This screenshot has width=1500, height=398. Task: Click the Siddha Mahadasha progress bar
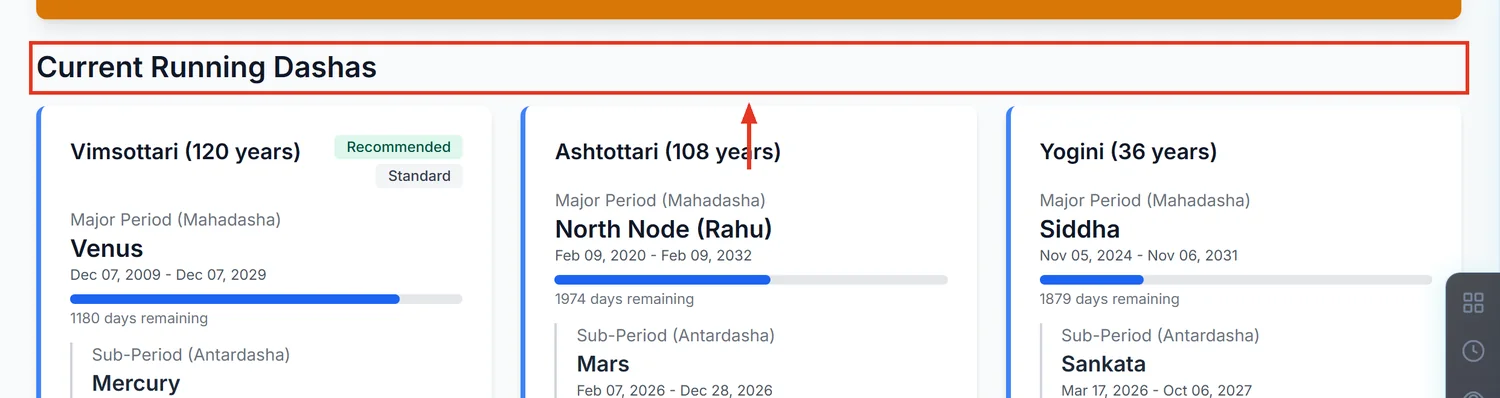[1236, 280]
